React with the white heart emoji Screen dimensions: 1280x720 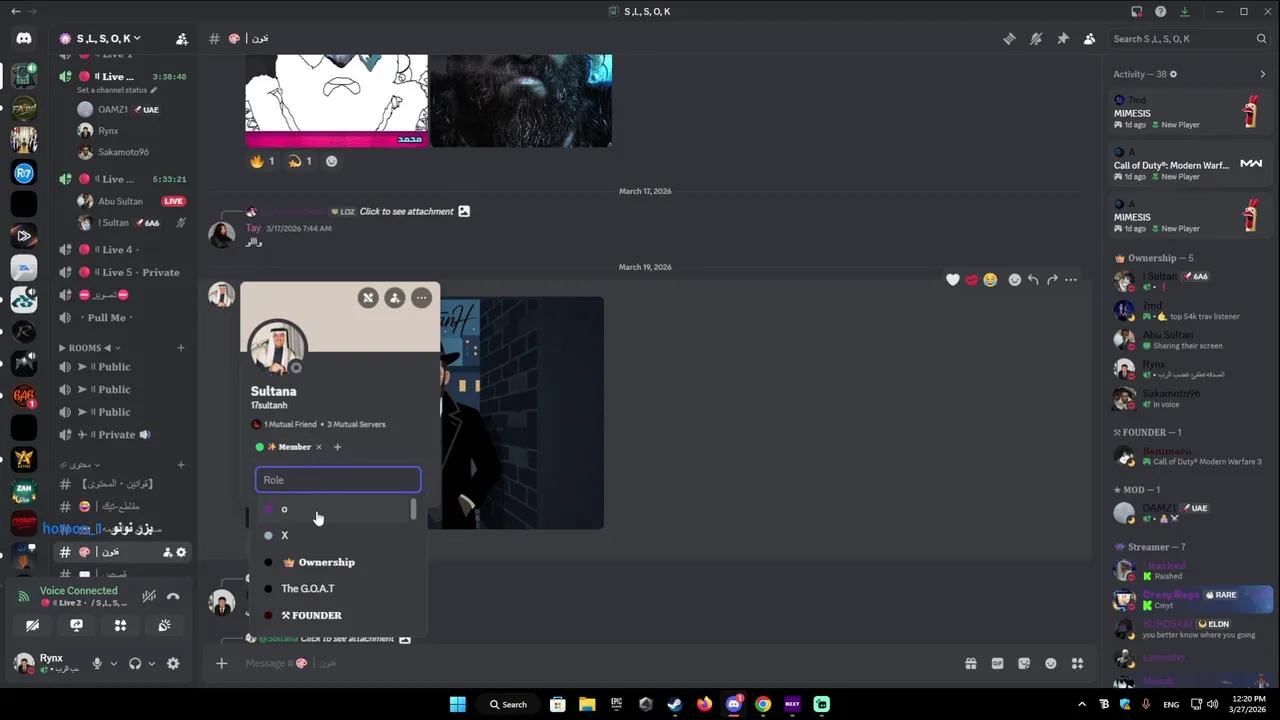(x=953, y=280)
